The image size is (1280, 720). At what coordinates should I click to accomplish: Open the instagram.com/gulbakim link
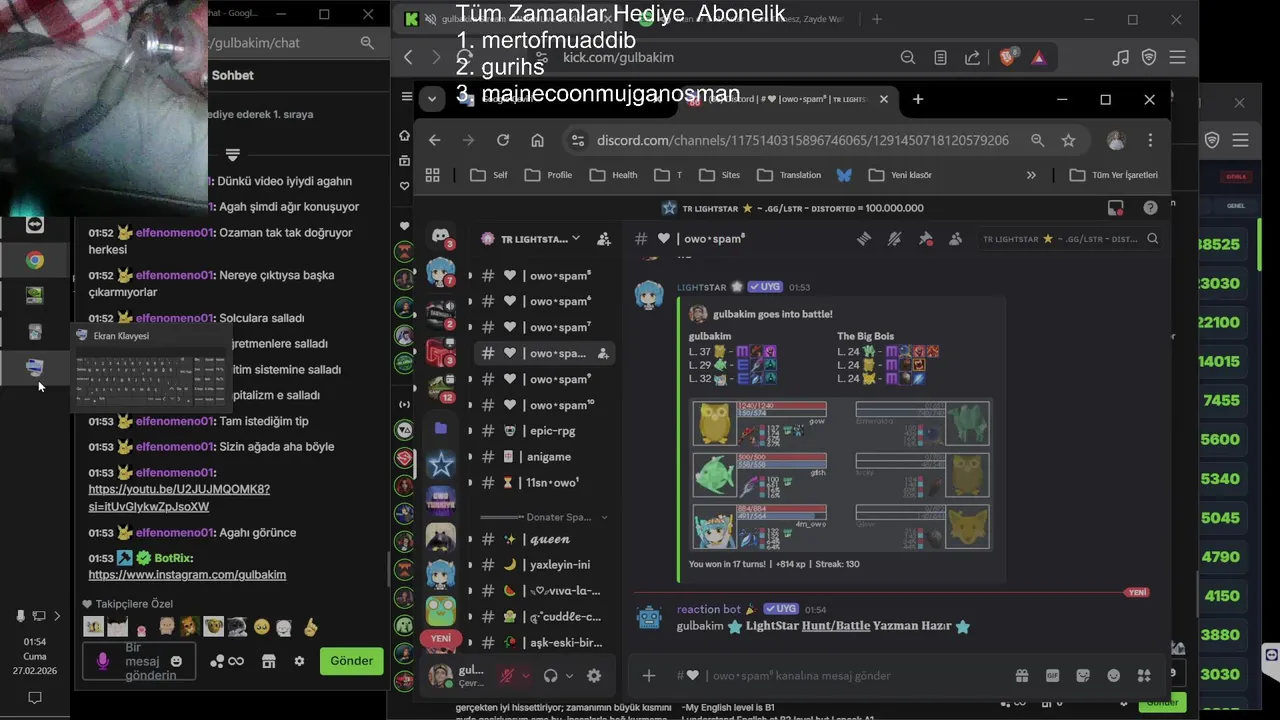point(187,575)
